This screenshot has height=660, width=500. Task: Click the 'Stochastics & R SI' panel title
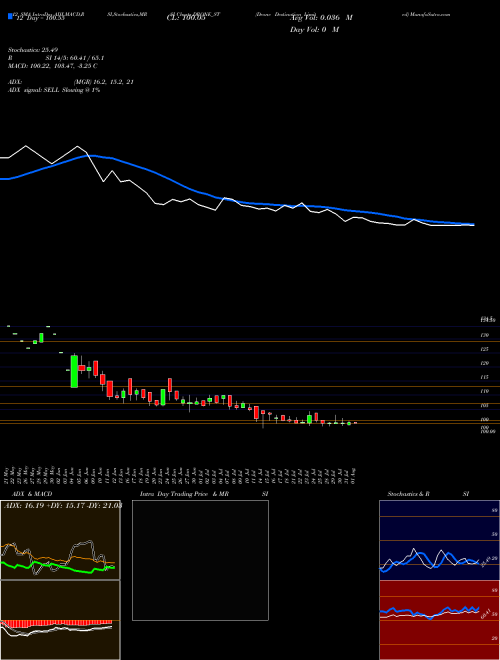(x=428, y=494)
